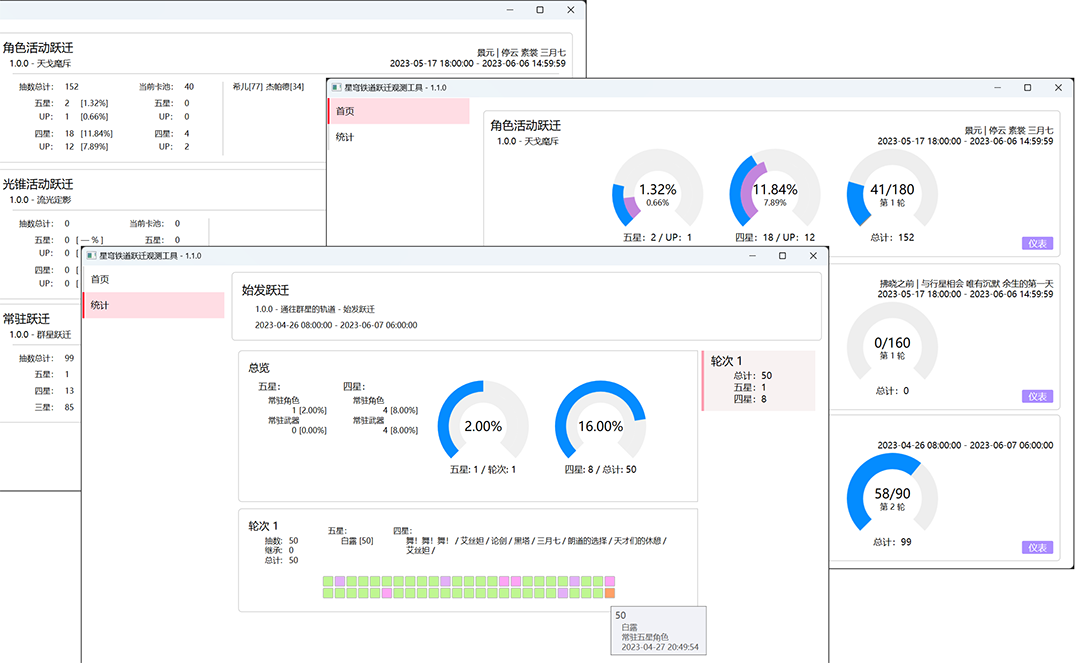Click the 16.00% four-star donut chart
This screenshot has width=1080, height=663.
click(600, 426)
